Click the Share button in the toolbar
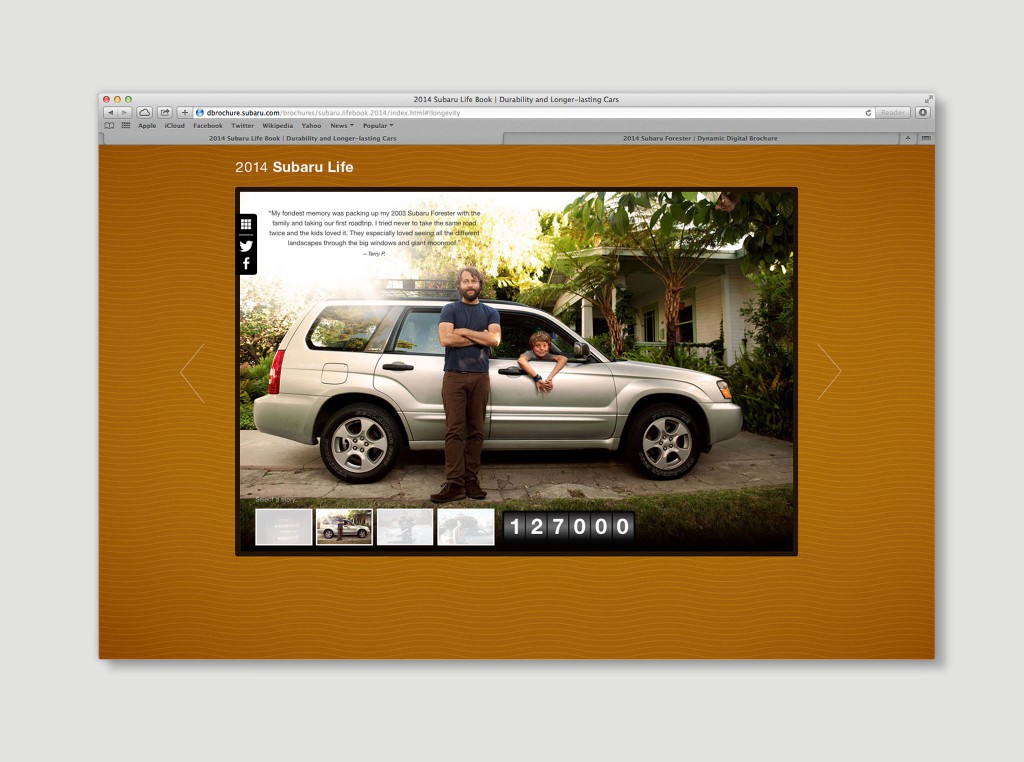The image size is (1024, 762). tap(165, 113)
